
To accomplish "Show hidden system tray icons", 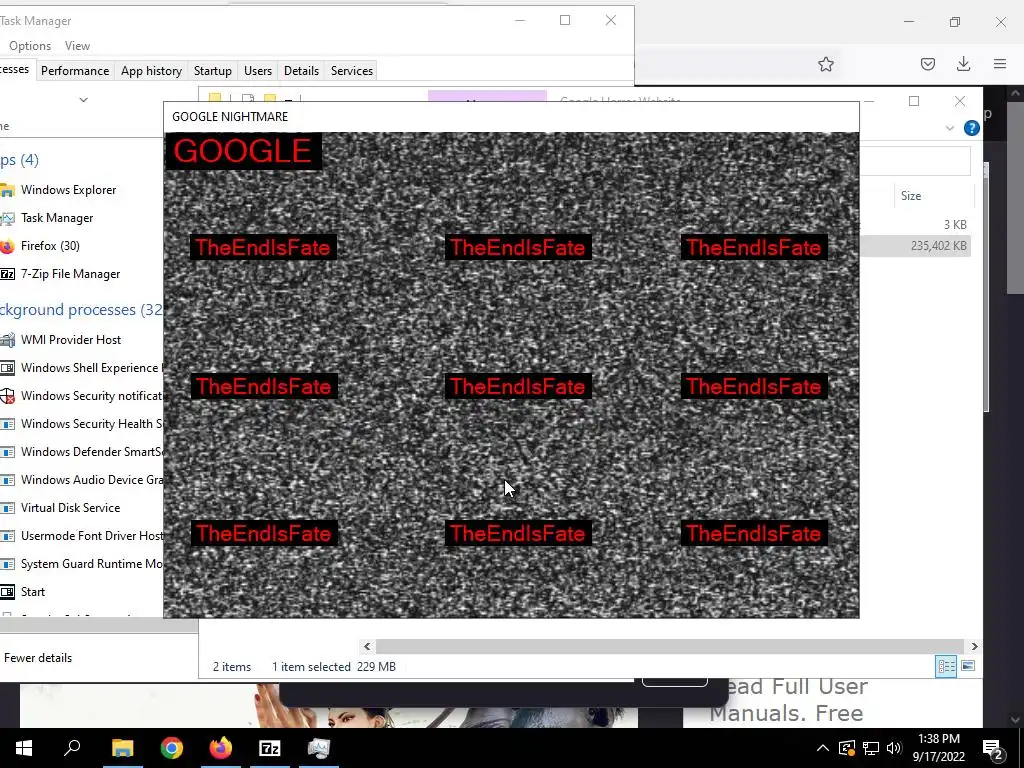I will (x=823, y=748).
